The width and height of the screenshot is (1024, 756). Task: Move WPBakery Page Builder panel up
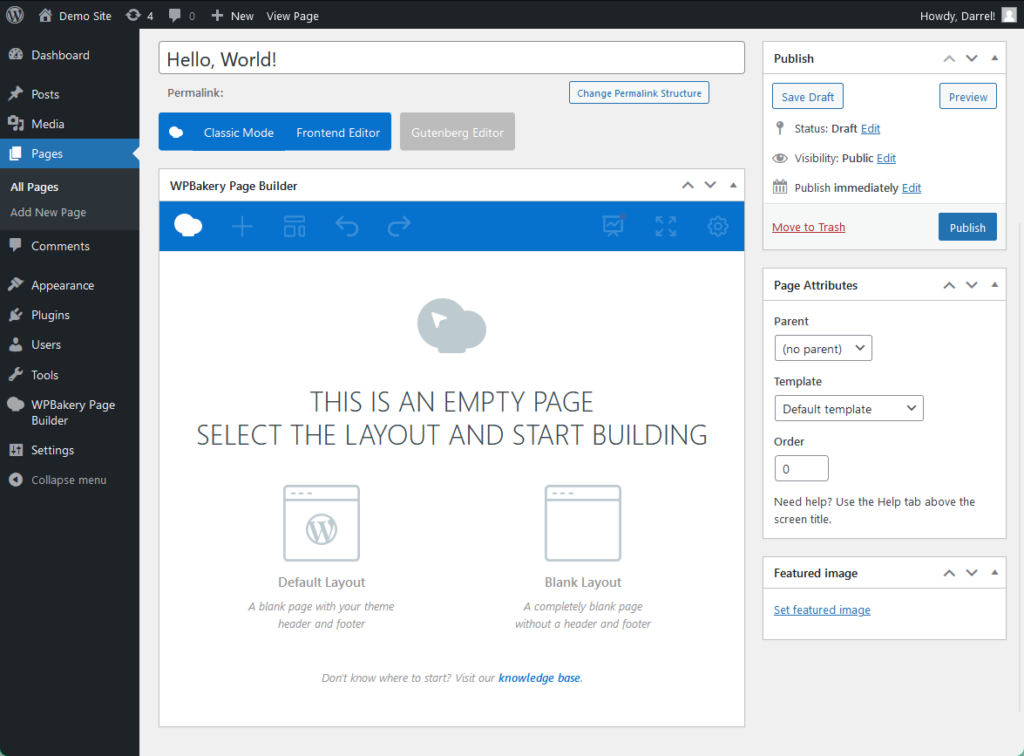coord(688,185)
